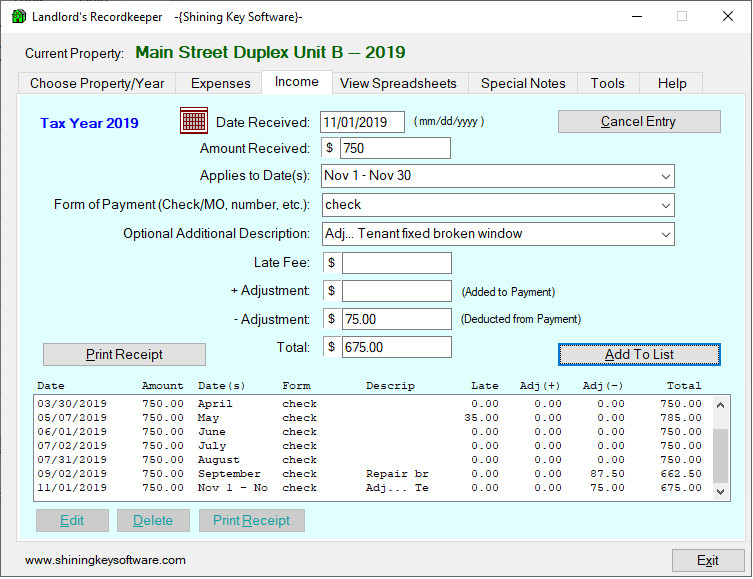Click the Tax Year 2019 label

(x=89, y=123)
